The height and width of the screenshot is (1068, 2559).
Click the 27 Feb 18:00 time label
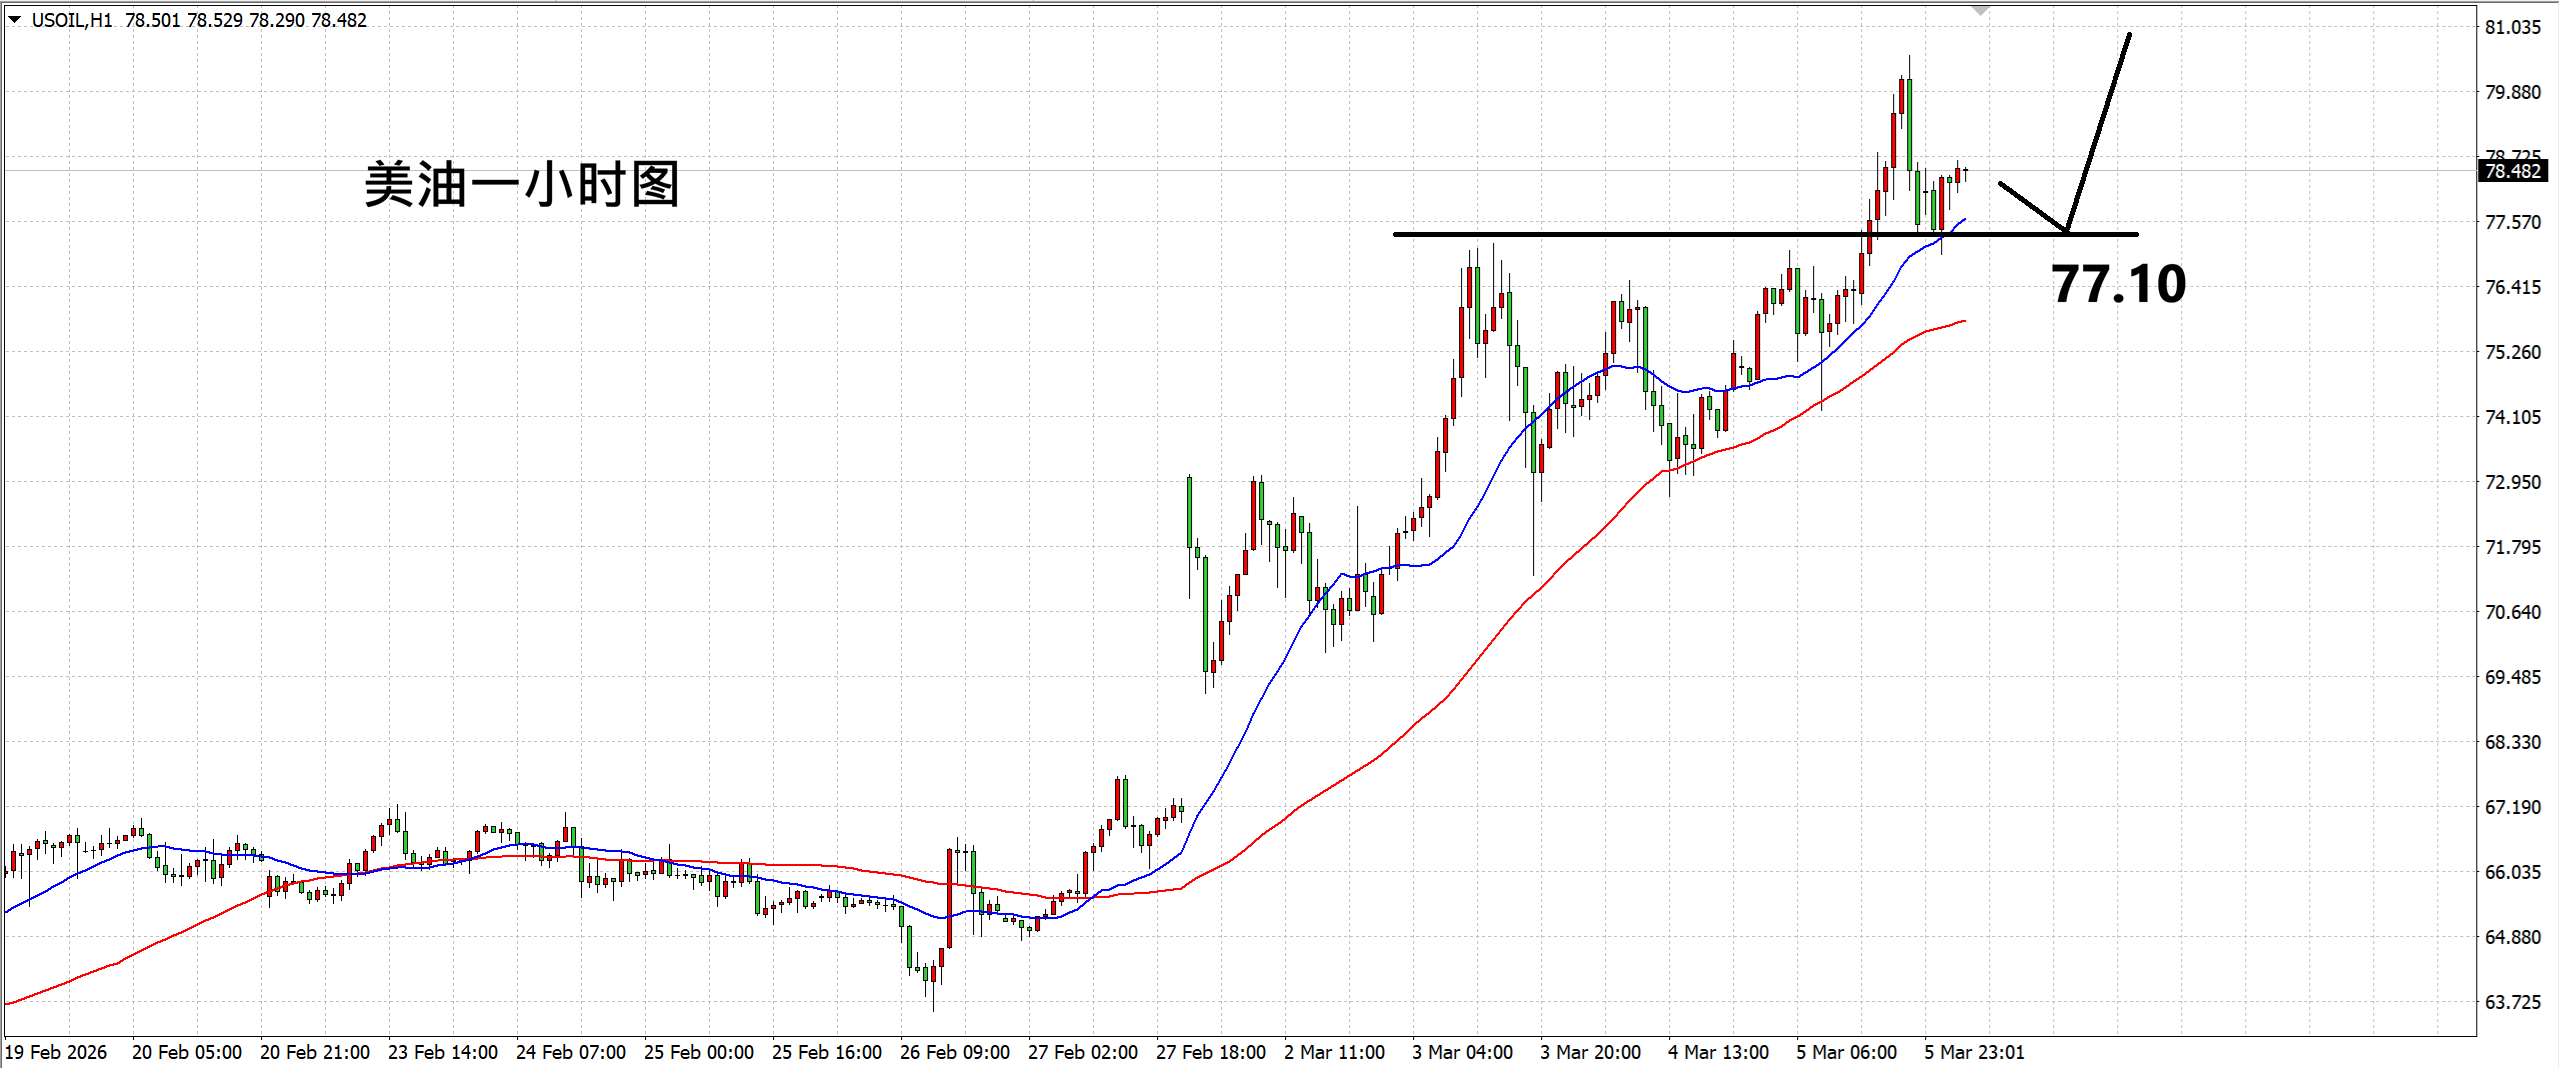tap(1210, 1052)
